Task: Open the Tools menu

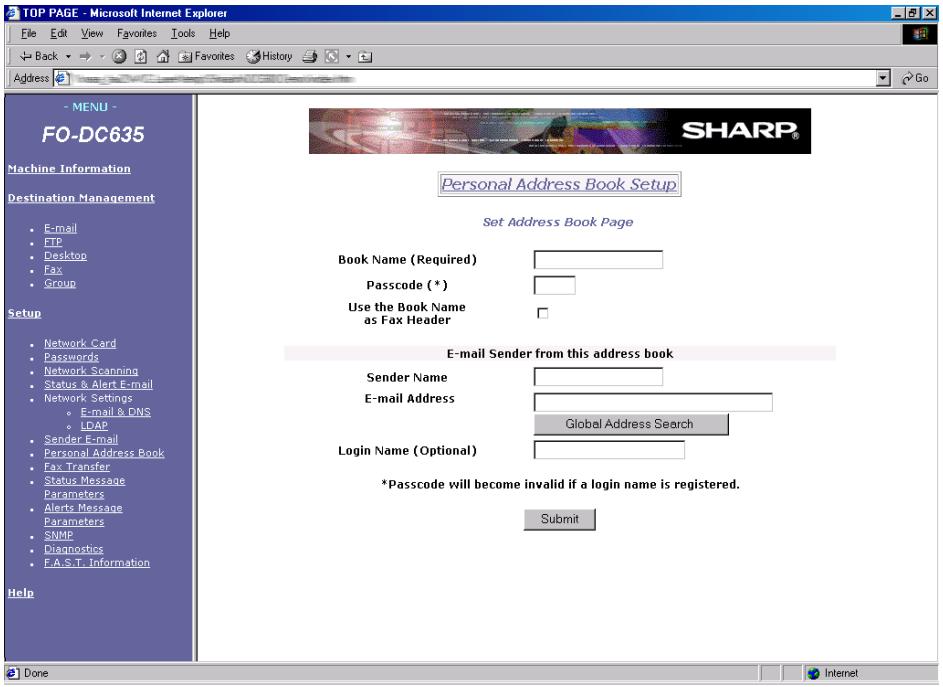Action: click(x=183, y=34)
